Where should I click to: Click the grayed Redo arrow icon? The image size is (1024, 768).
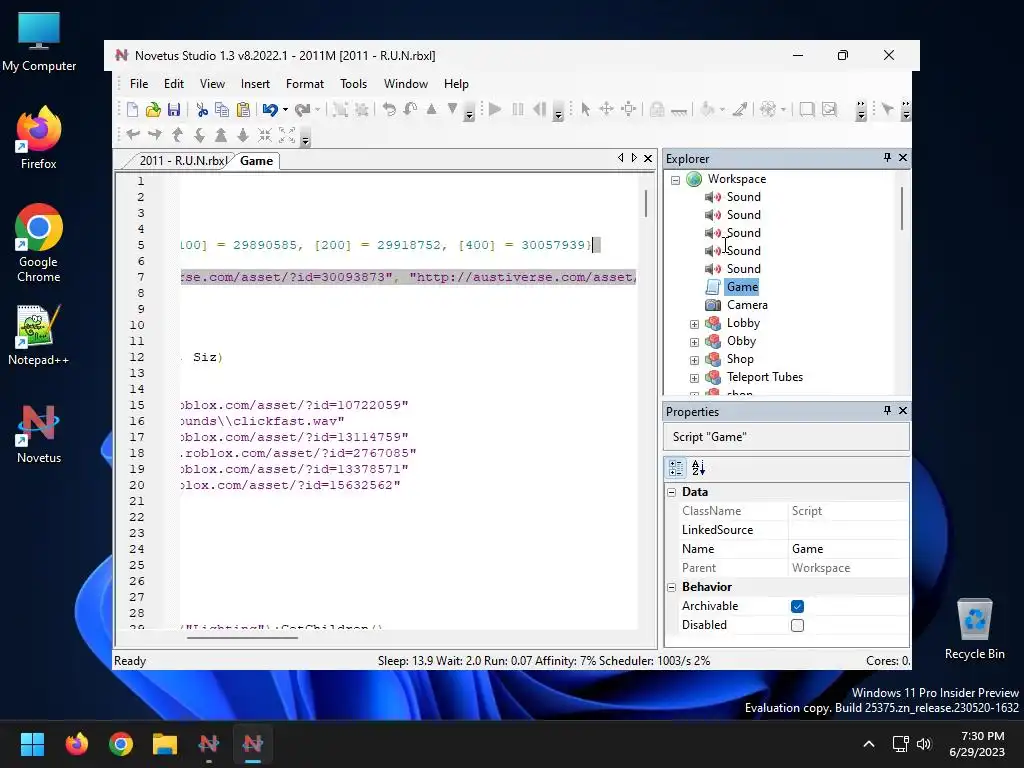click(302, 110)
